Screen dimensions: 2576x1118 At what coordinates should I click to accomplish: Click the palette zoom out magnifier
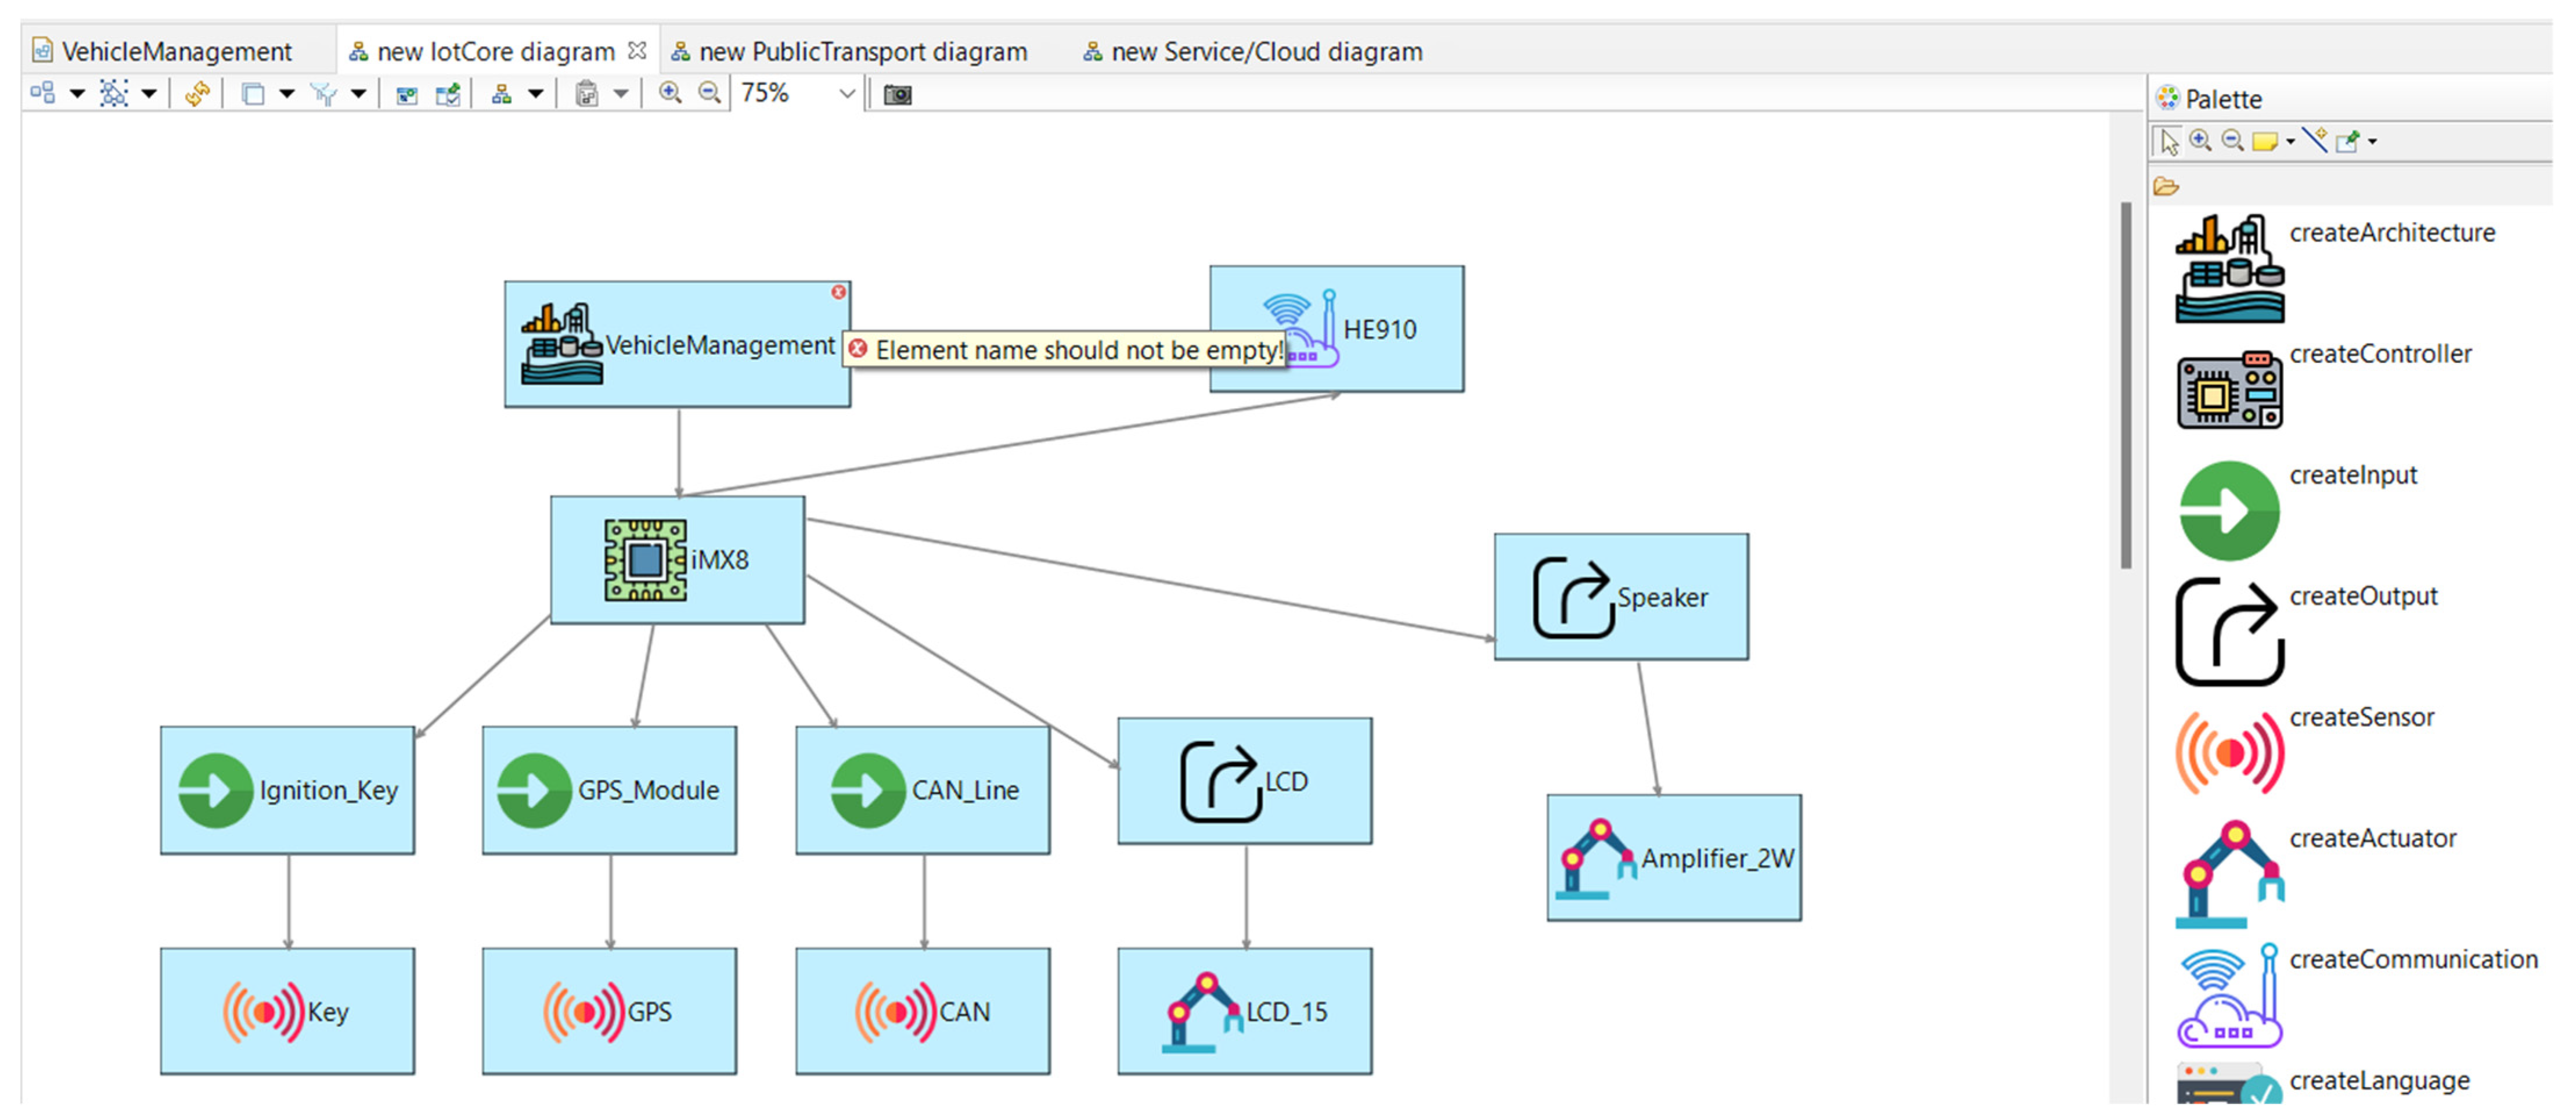2232,141
